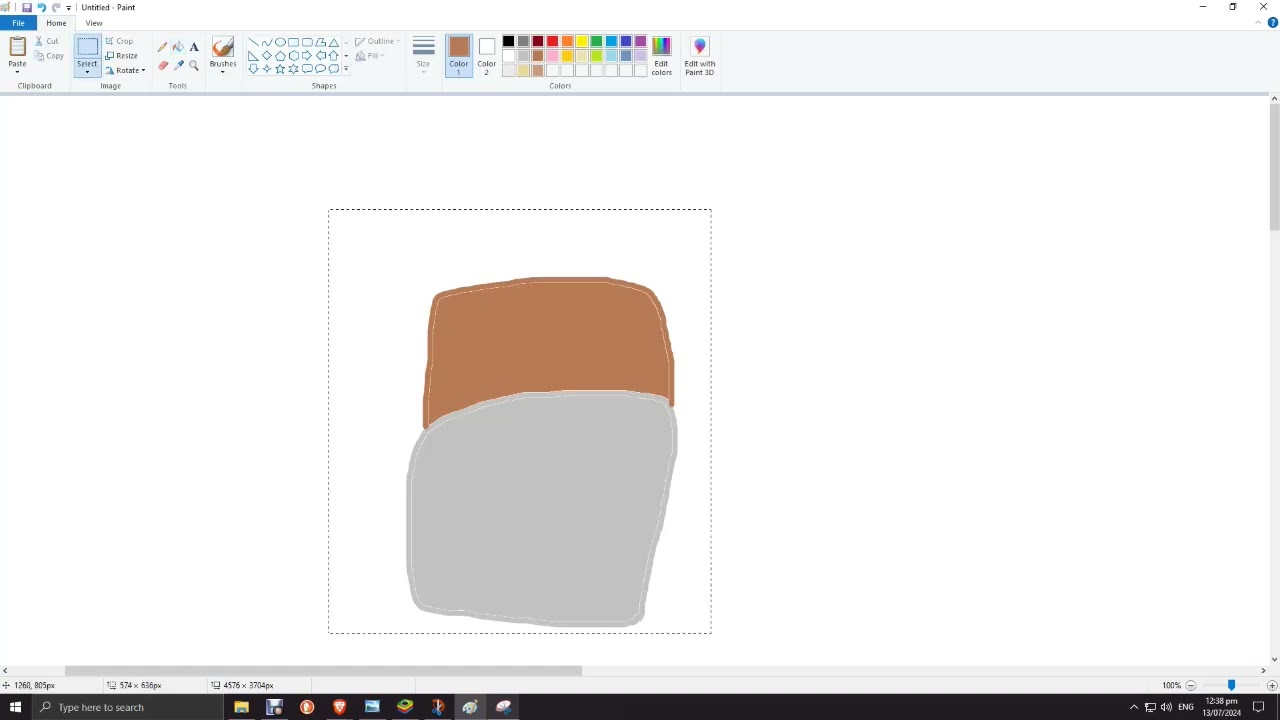
Task: Pick the yellow color swatch
Action: tap(582, 41)
